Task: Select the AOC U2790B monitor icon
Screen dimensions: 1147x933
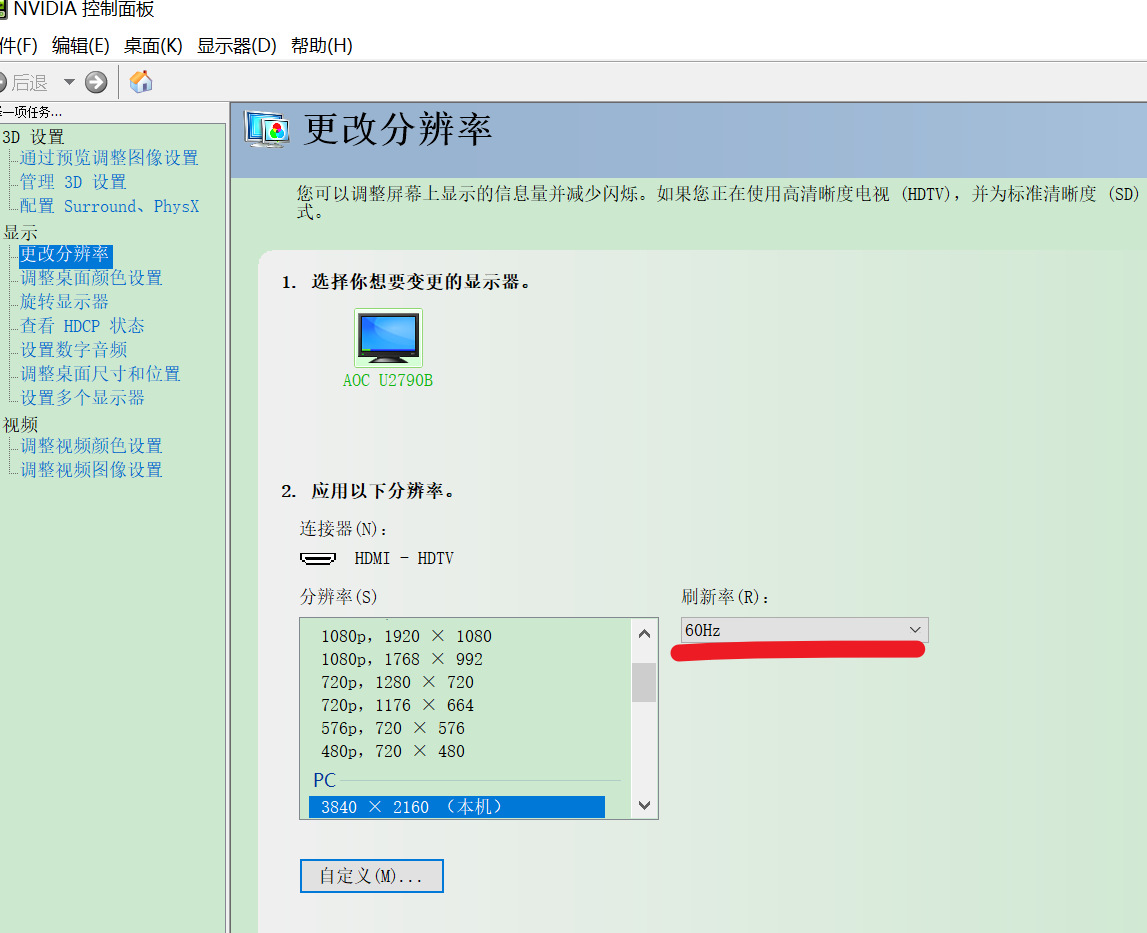Action: pos(388,337)
